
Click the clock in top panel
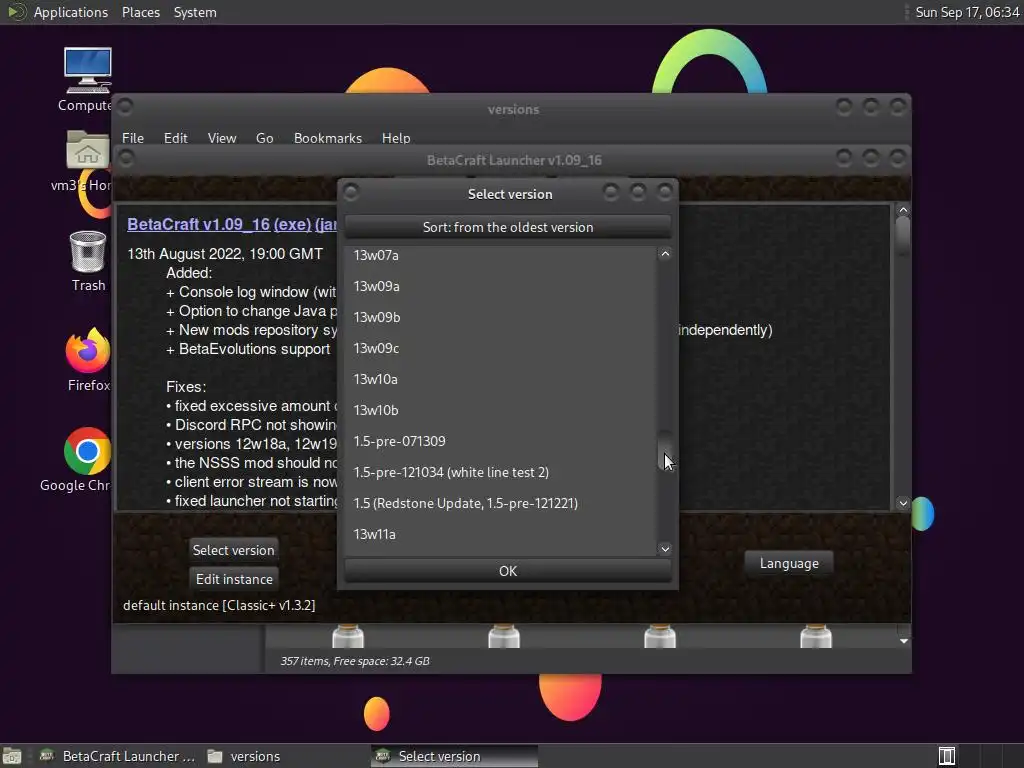pyautogui.click(x=967, y=12)
